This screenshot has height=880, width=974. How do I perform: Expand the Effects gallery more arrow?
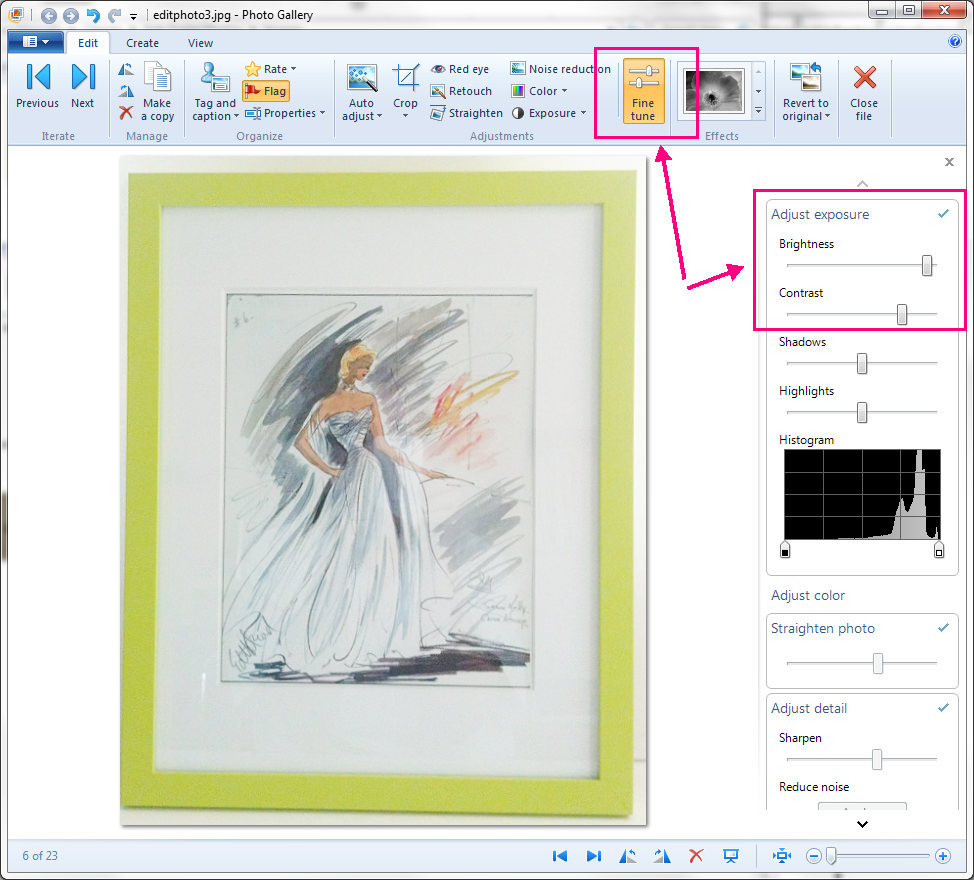click(758, 111)
